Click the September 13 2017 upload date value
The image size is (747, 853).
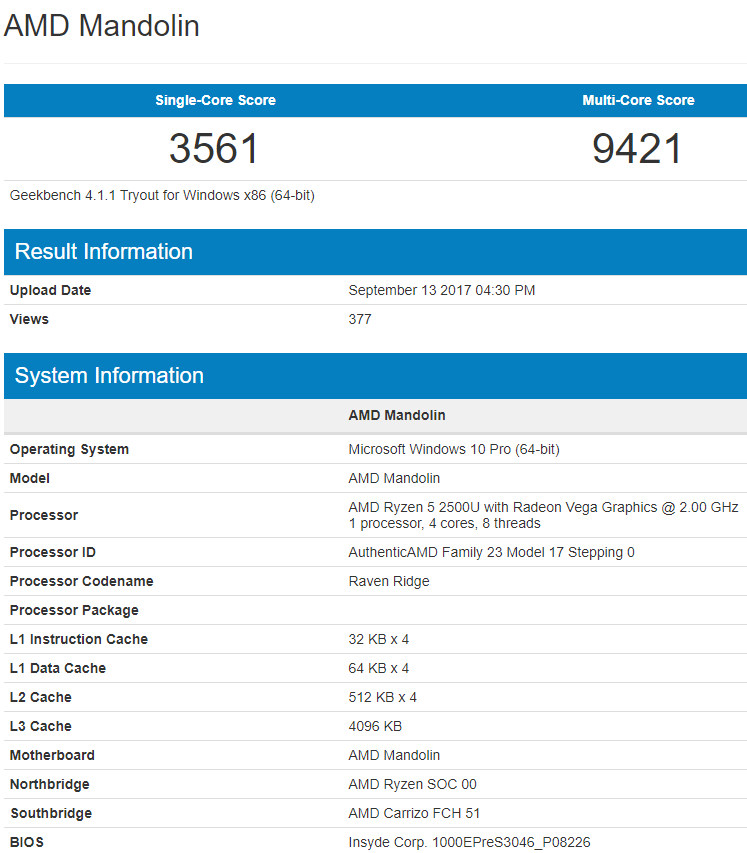[441, 290]
